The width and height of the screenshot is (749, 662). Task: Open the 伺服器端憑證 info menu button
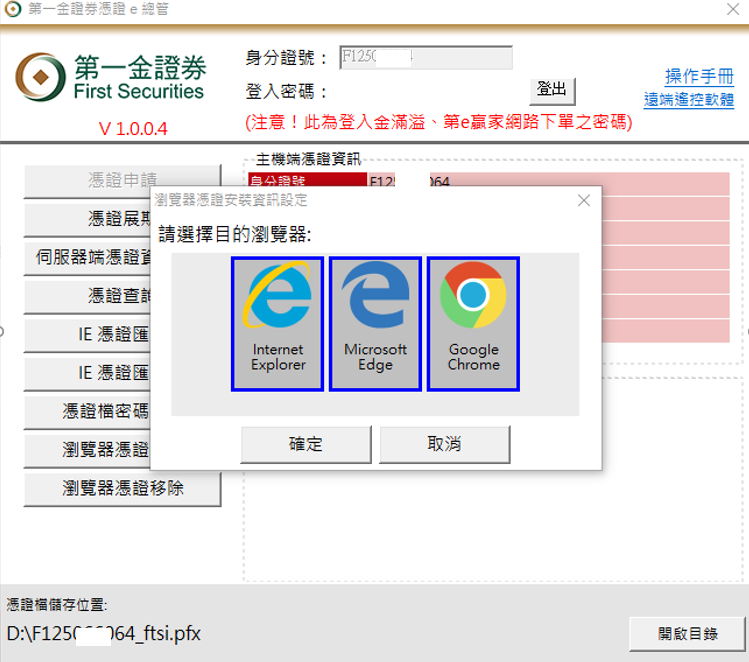click(88, 257)
